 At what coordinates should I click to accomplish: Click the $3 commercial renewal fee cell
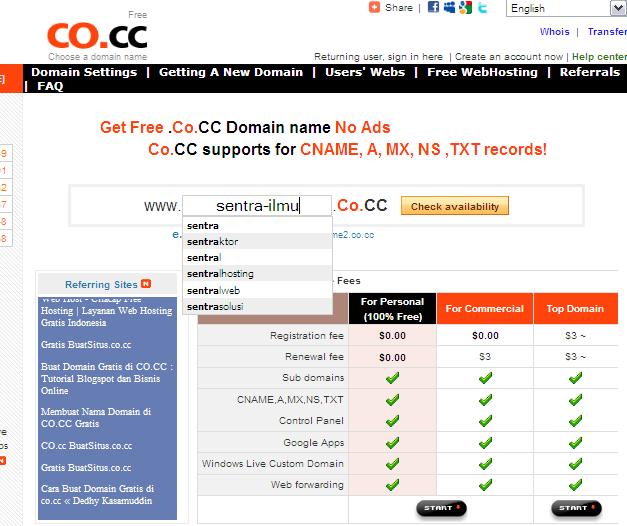pyautogui.click(x=485, y=356)
